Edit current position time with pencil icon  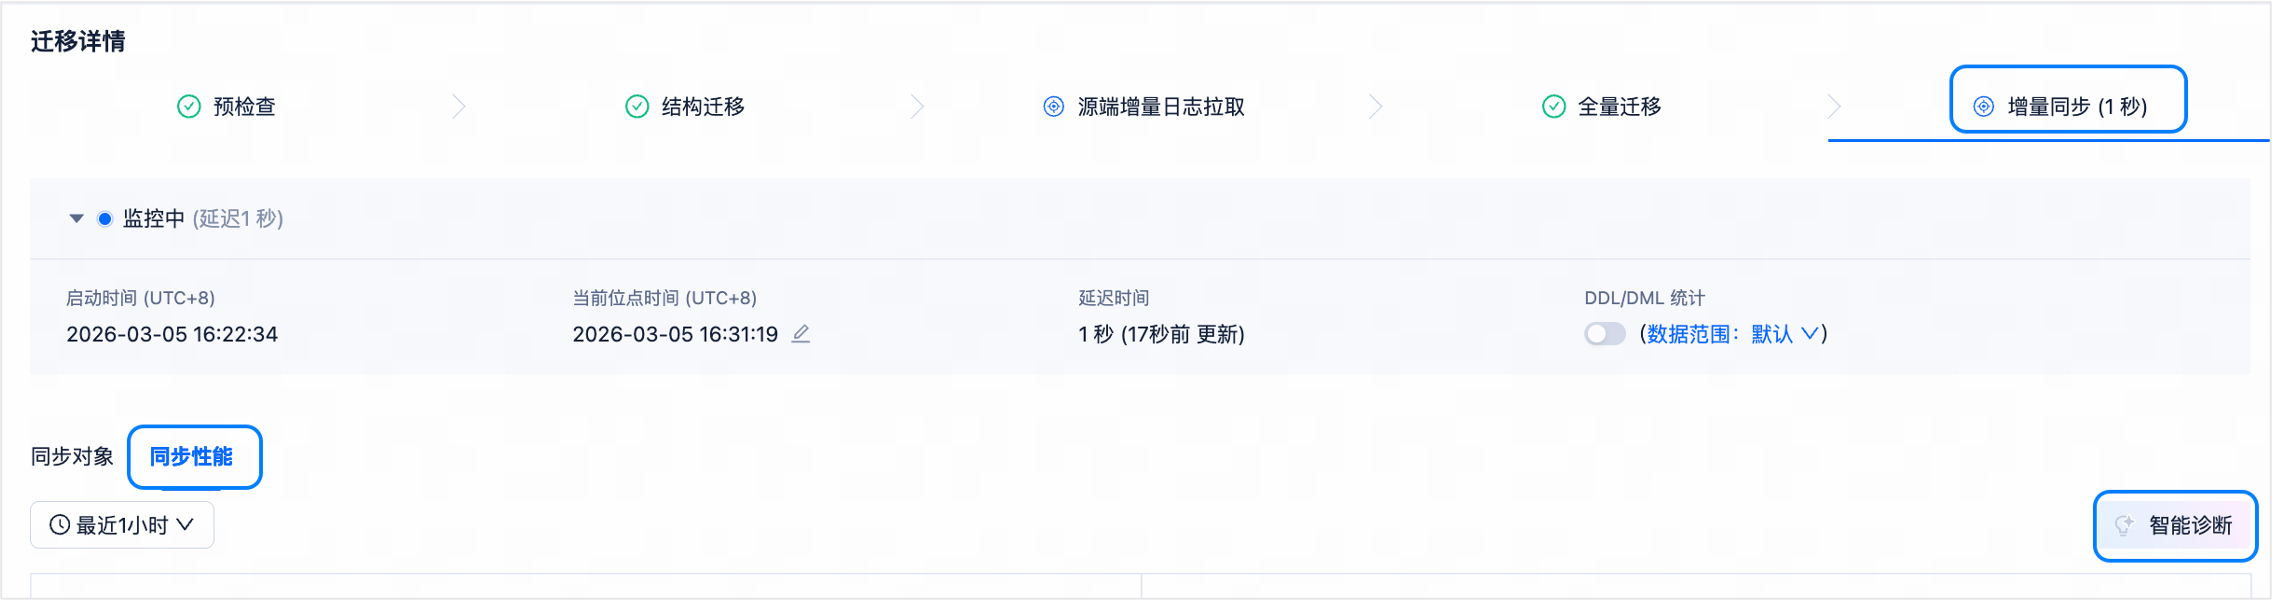tap(801, 334)
